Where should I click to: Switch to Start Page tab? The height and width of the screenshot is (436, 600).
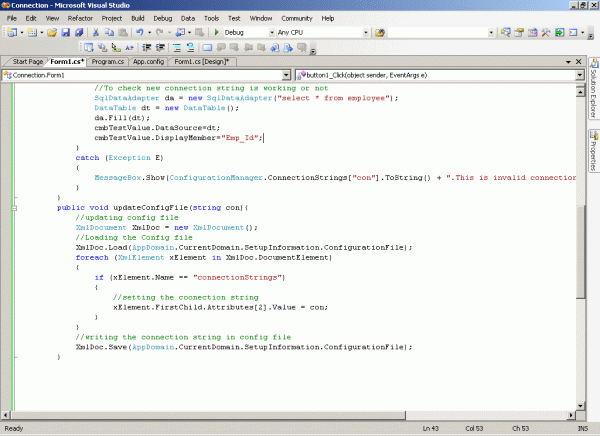28,62
